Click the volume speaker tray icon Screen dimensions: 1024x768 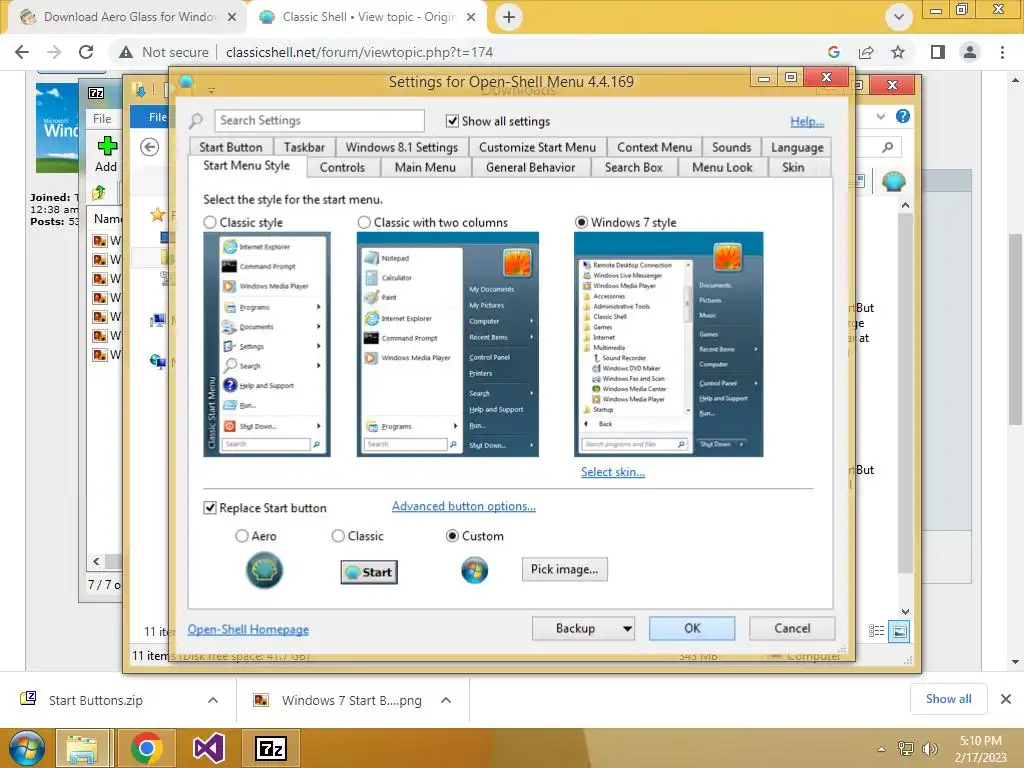(x=929, y=749)
